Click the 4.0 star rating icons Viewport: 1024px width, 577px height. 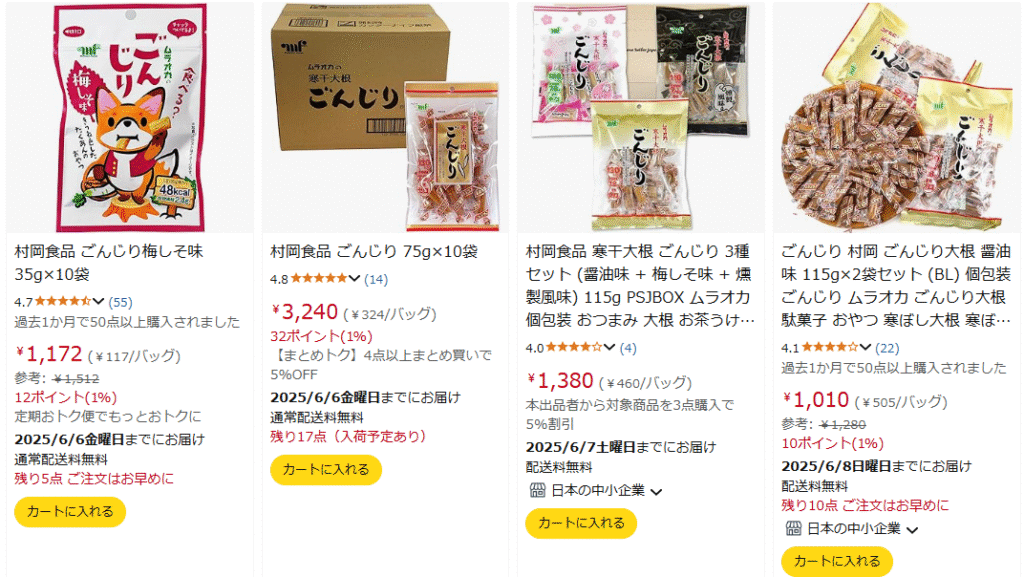574,347
